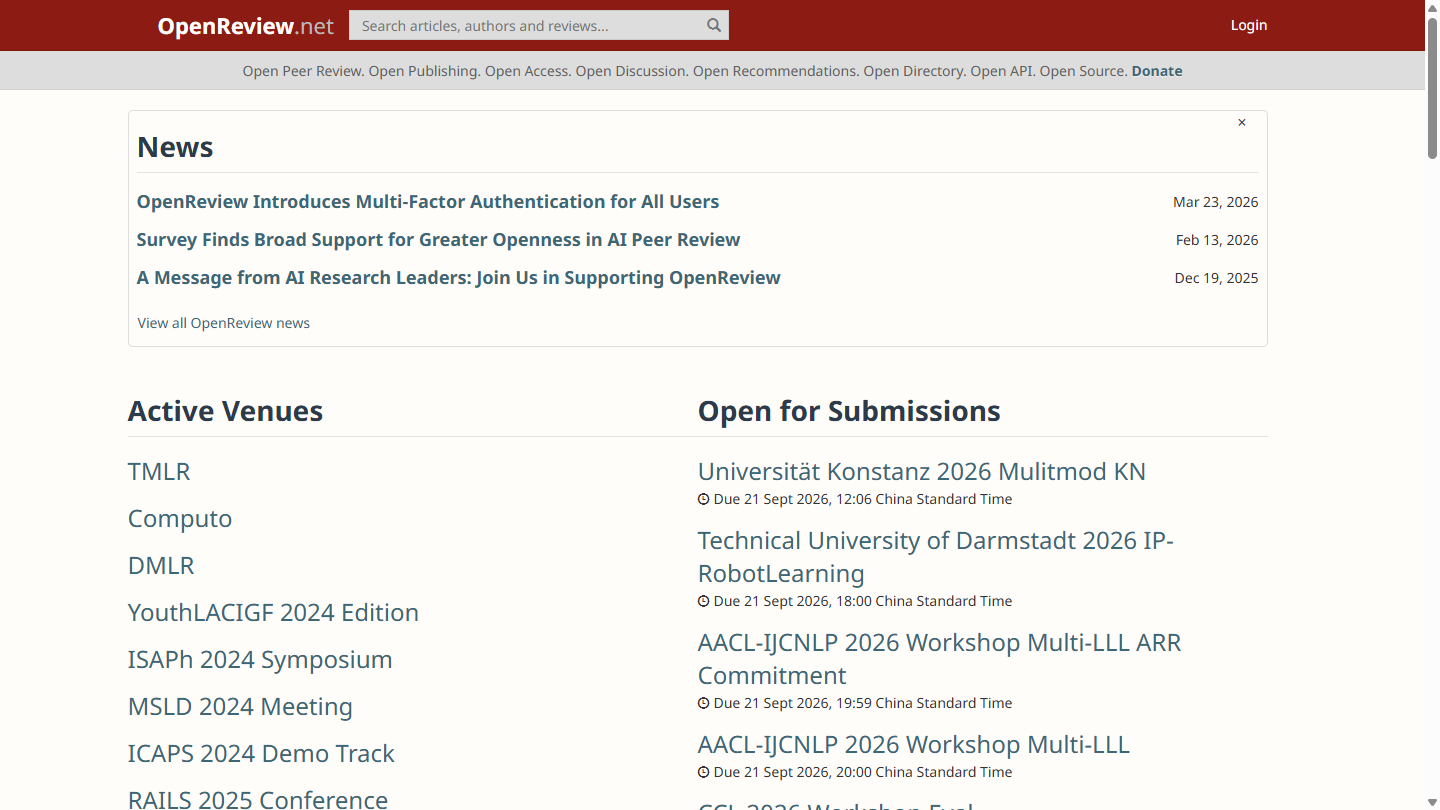Image resolution: width=1440 pixels, height=810 pixels.
Task: Open MSLD 2024 Meeting venue
Action: [x=240, y=707]
